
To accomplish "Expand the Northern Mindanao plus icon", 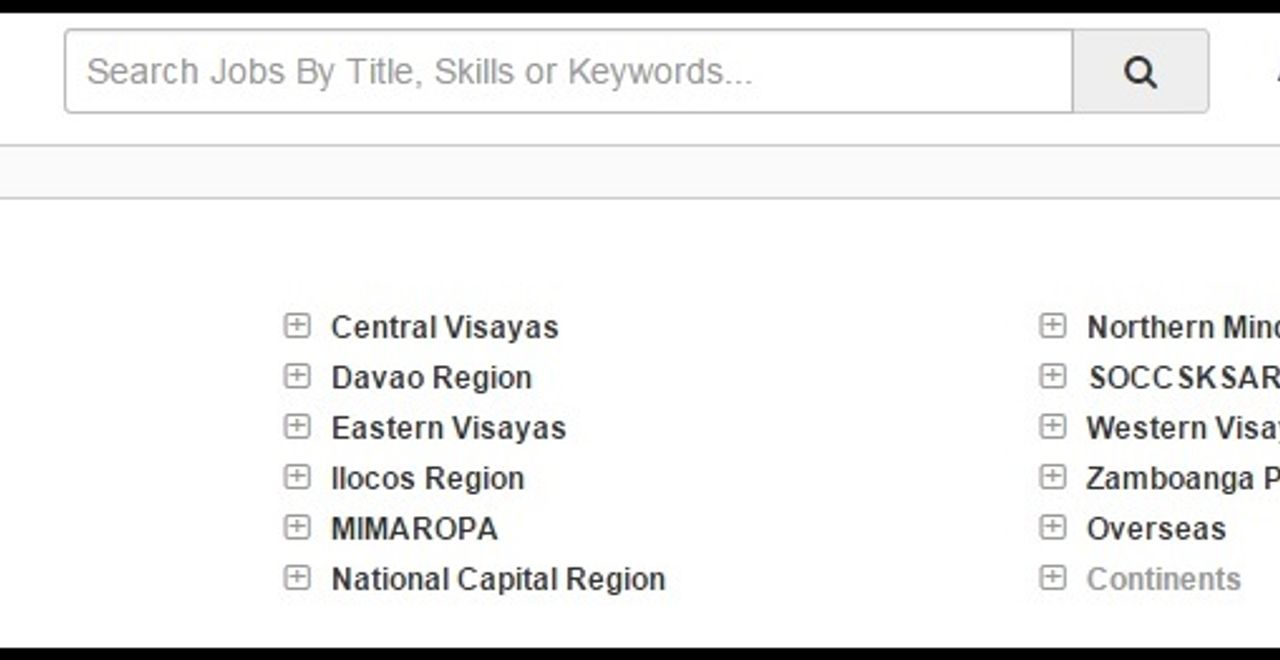I will click(x=1053, y=326).
